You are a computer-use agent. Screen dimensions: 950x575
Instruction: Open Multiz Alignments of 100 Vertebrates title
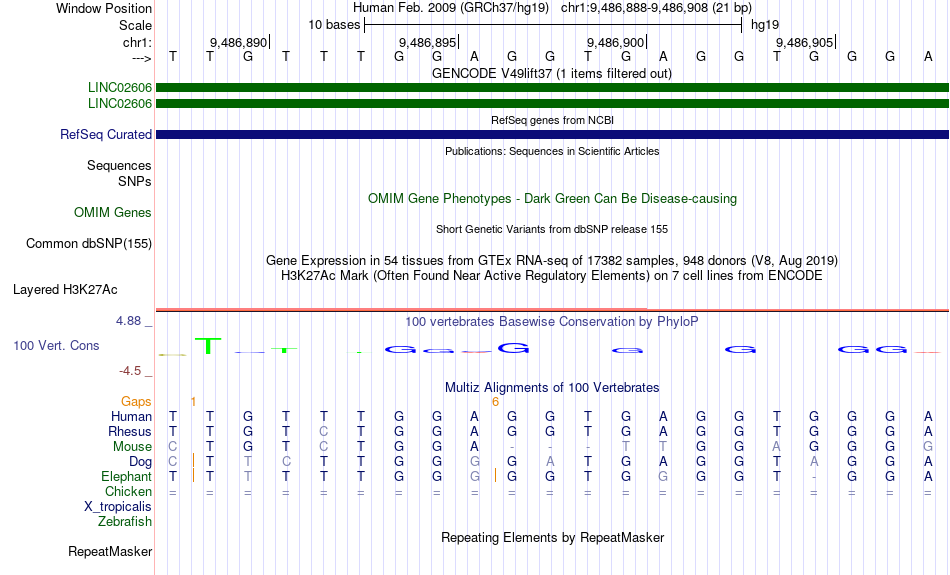point(552,388)
